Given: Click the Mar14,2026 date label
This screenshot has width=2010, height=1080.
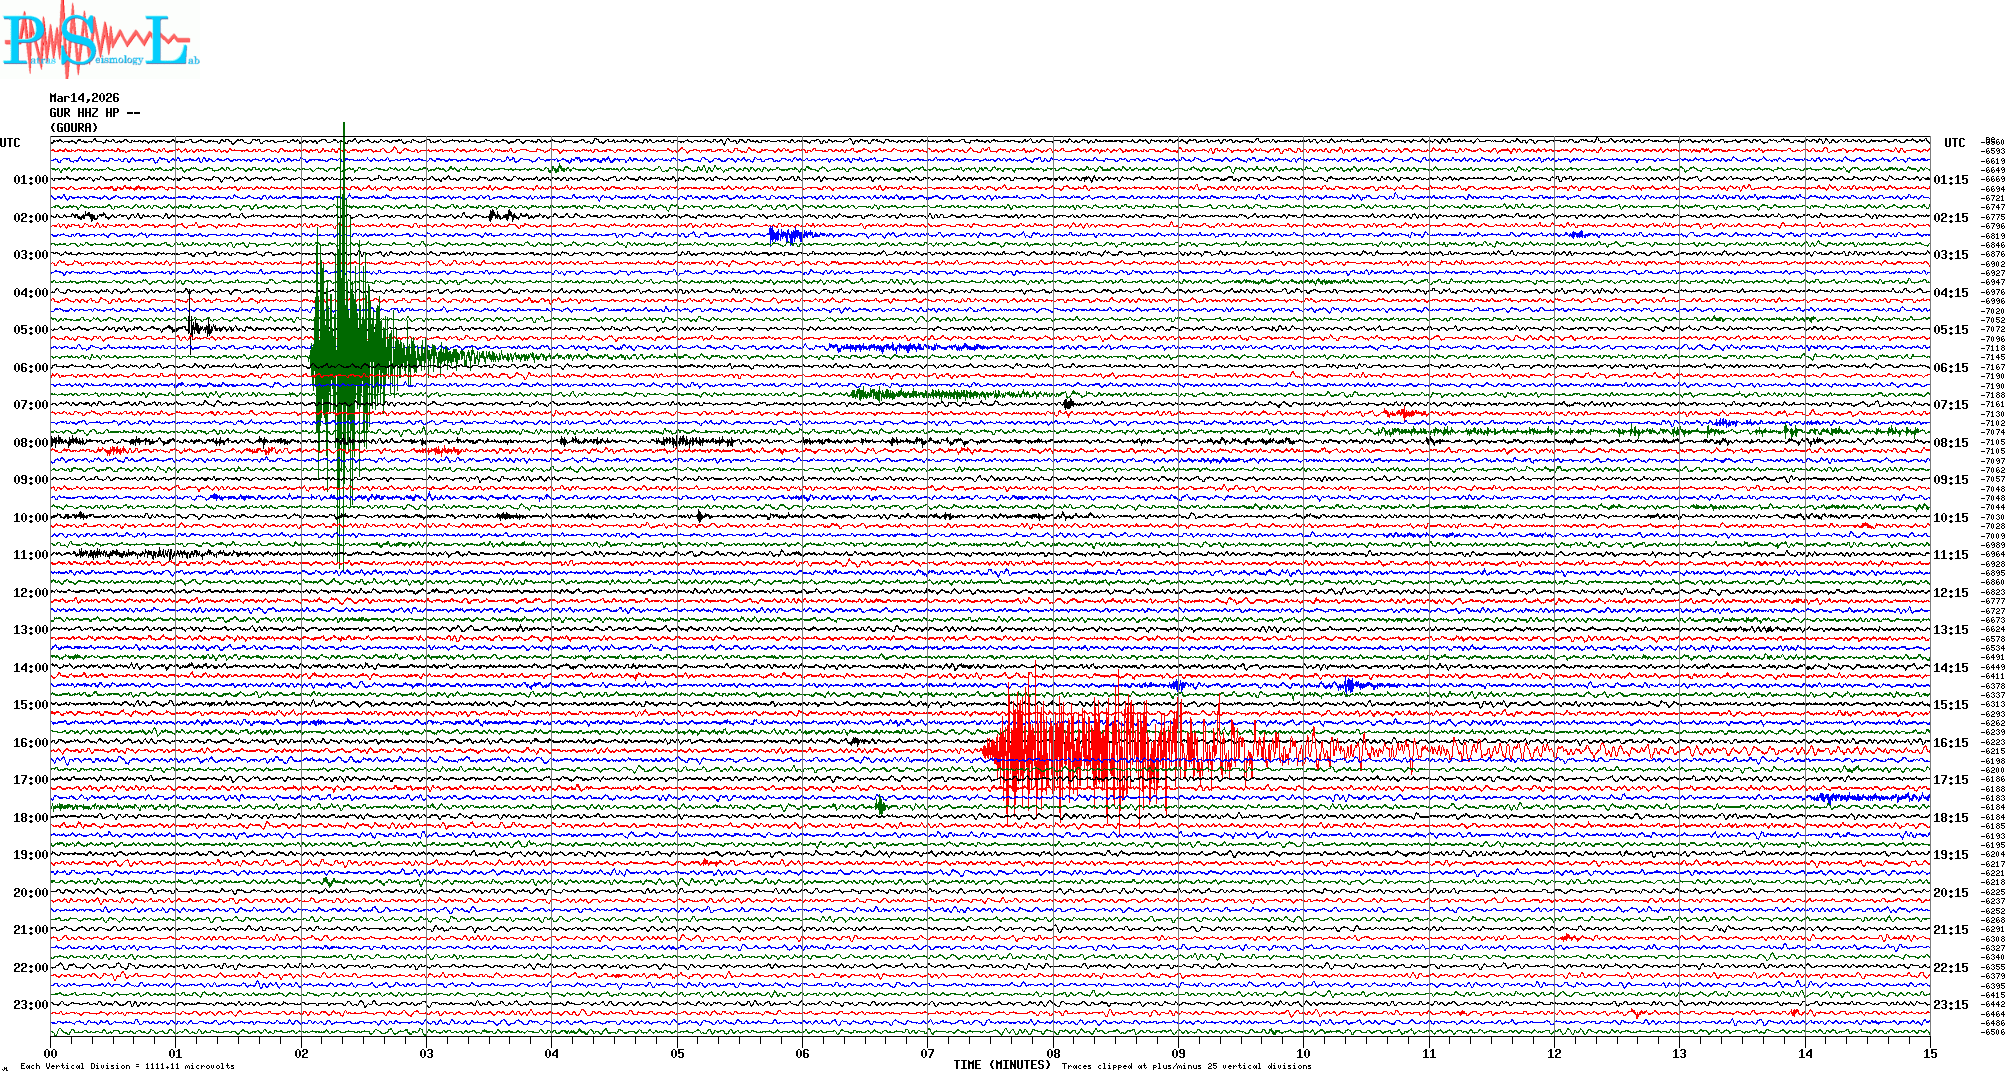Looking at the screenshot, I should pyautogui.click(x=84, y=98).
